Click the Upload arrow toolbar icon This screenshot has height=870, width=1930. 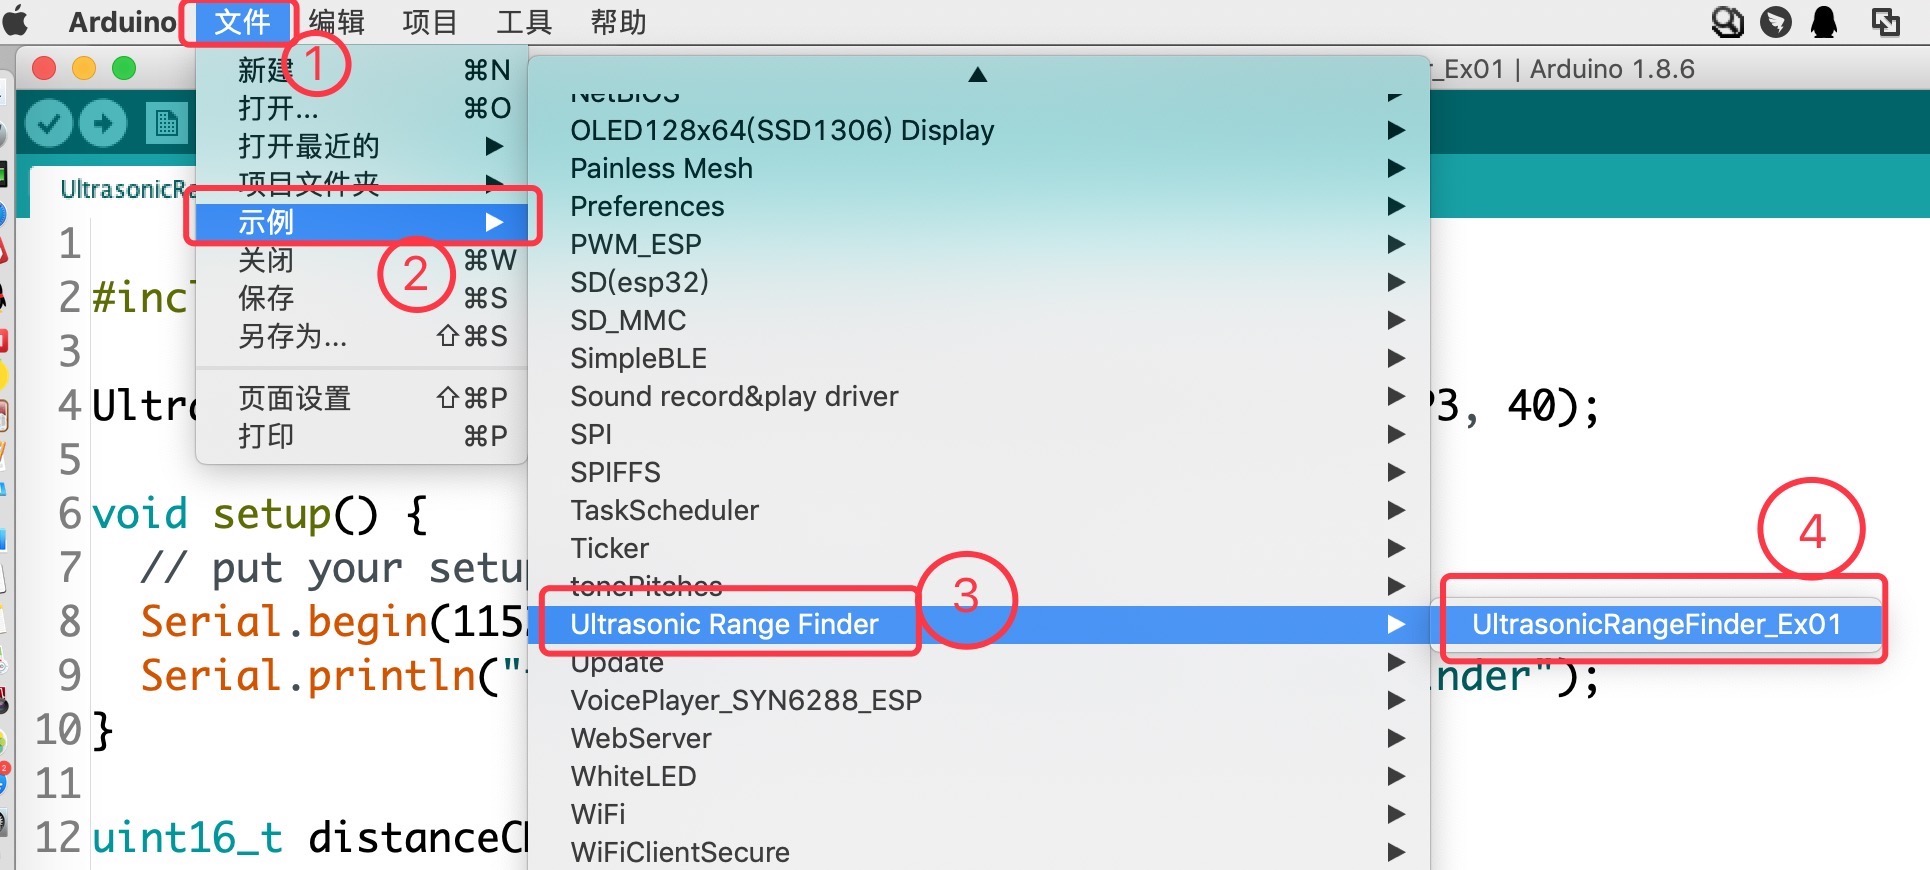(102, 123)
